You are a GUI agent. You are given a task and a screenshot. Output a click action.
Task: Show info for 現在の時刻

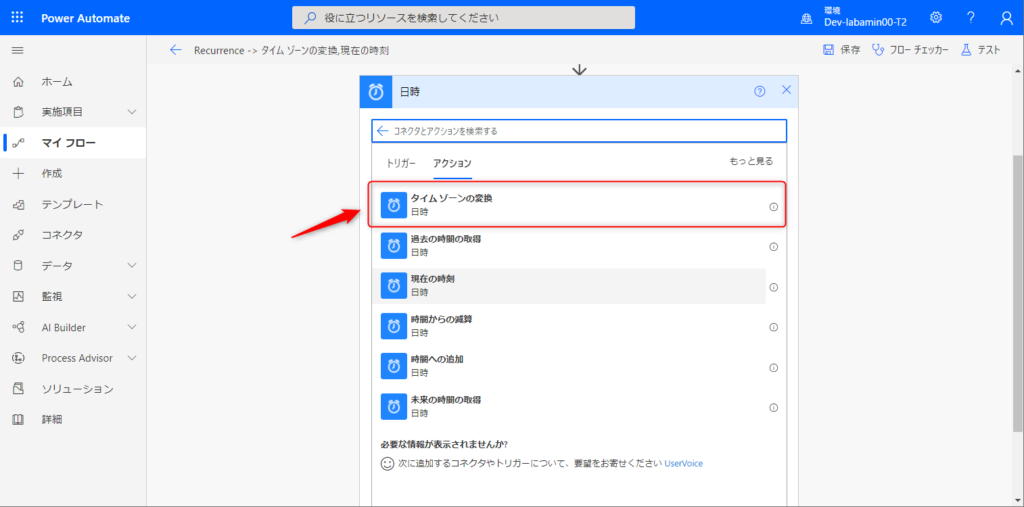774,287
